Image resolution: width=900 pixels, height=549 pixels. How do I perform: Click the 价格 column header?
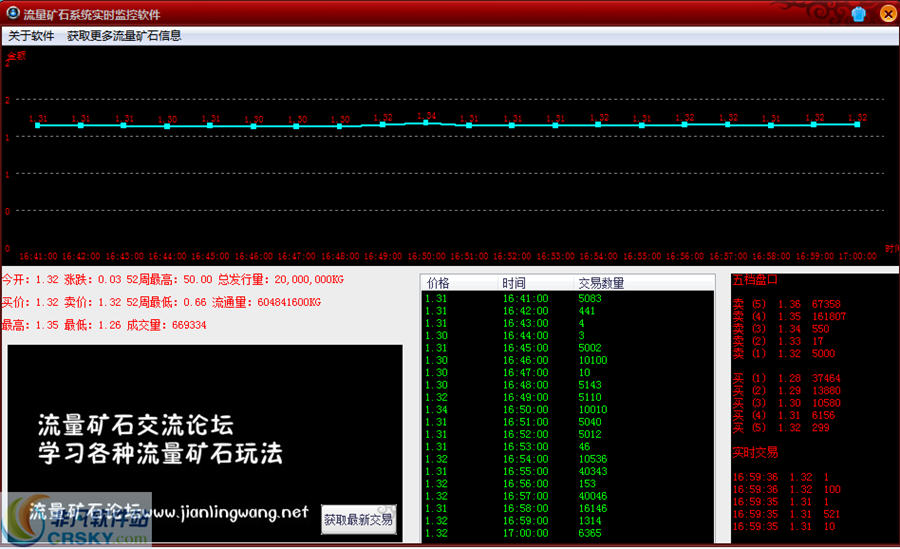coord(459,283)
